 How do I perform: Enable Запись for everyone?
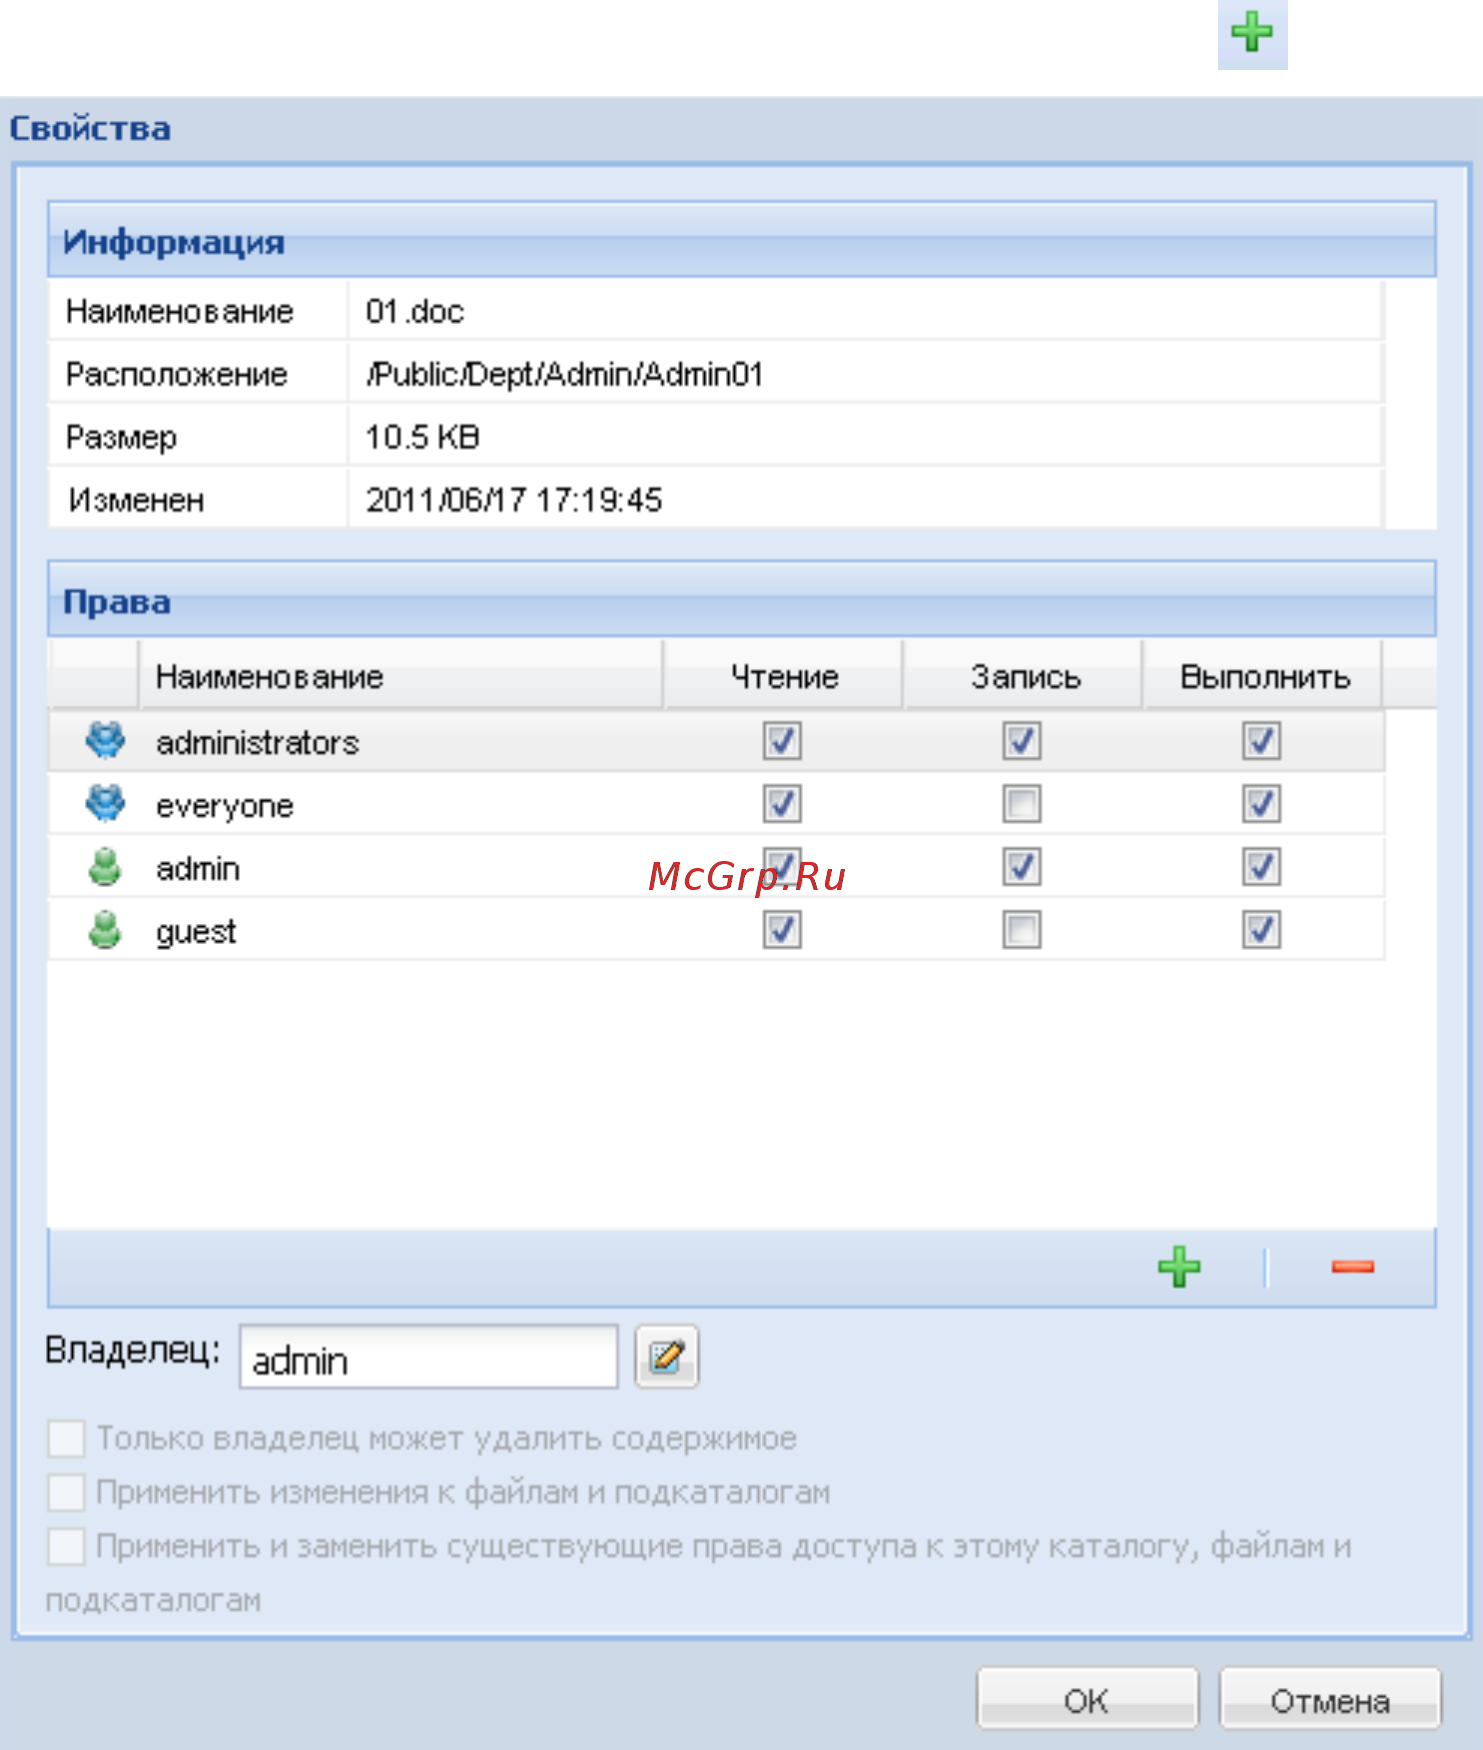click(1022, 804)
